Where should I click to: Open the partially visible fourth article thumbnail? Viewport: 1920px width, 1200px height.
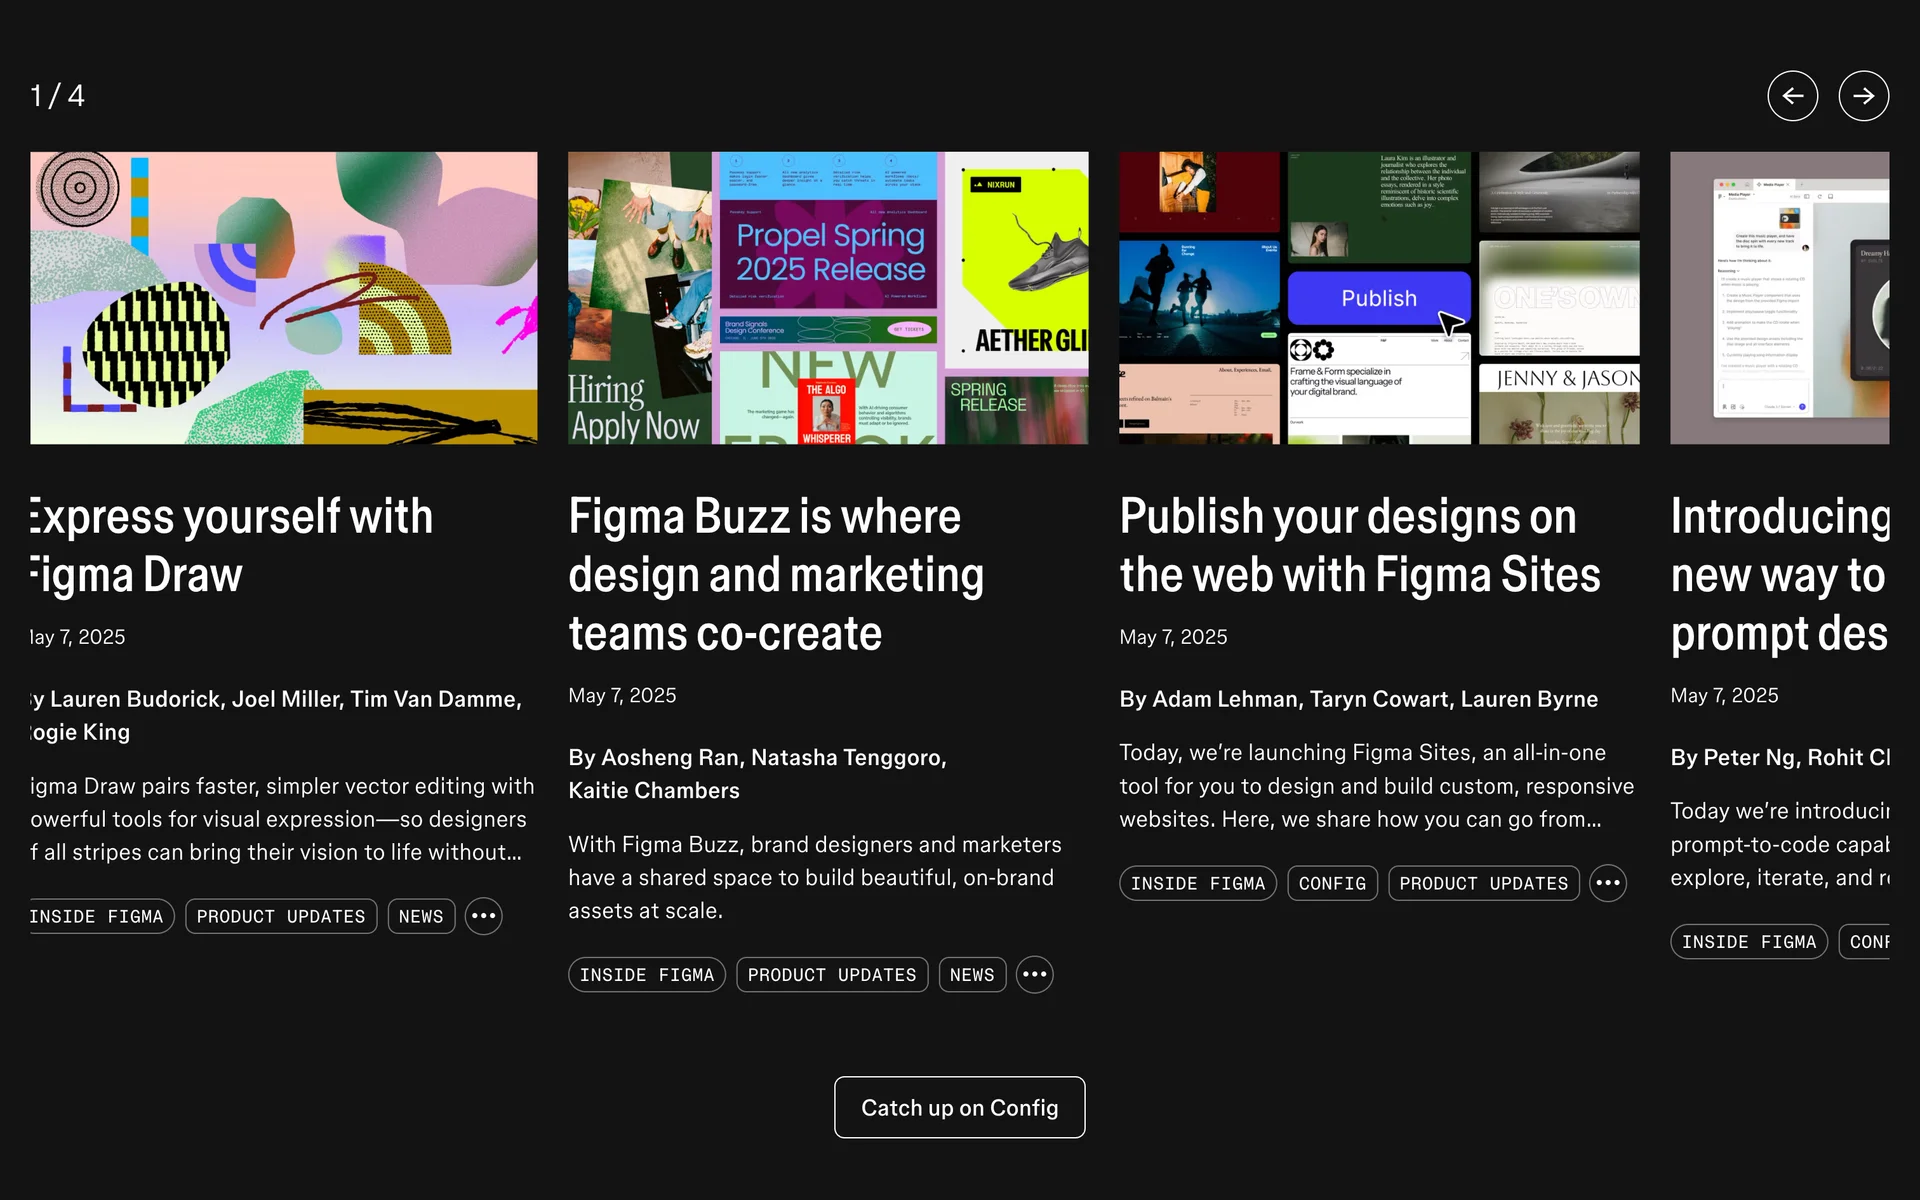(1779, 298)
